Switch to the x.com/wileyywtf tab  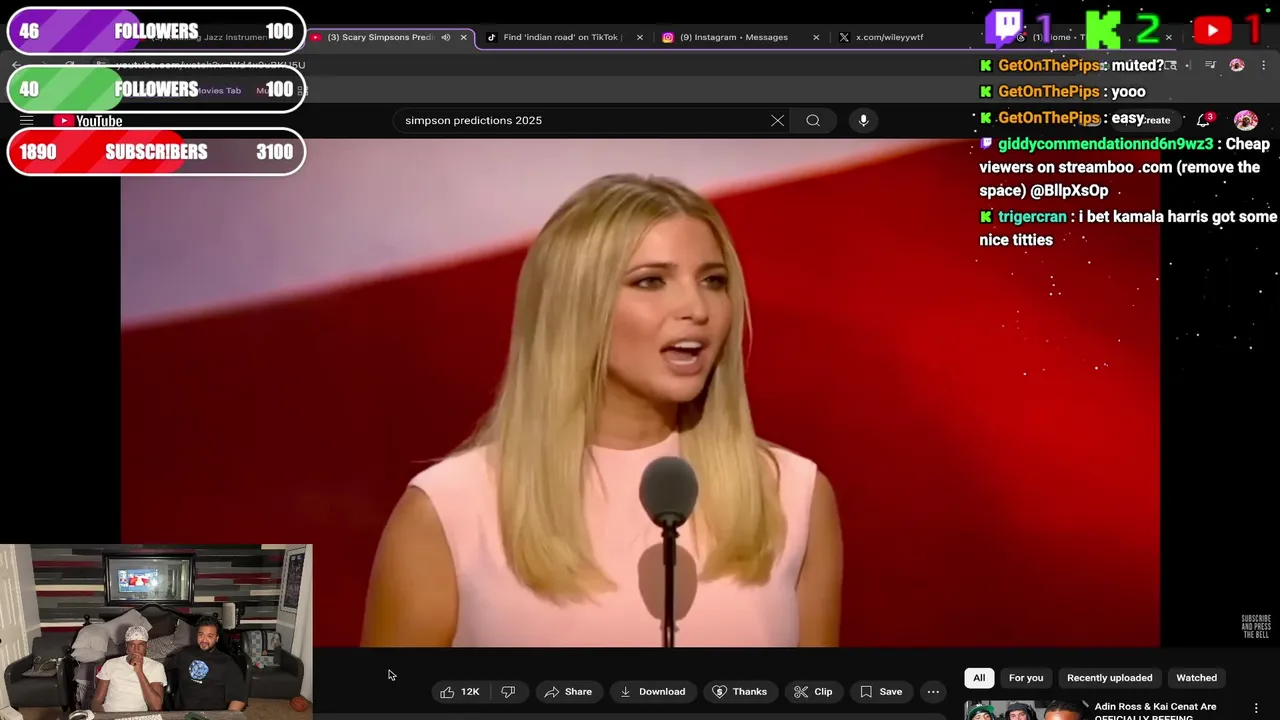(890, 37)
